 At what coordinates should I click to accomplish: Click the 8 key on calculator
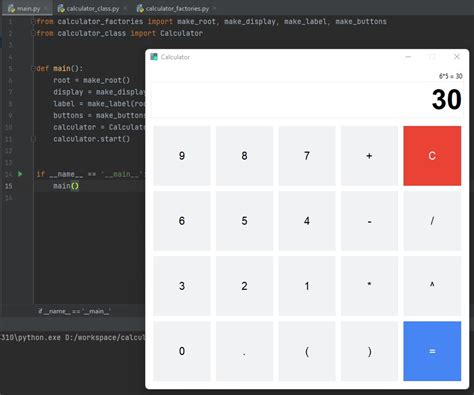244,156
